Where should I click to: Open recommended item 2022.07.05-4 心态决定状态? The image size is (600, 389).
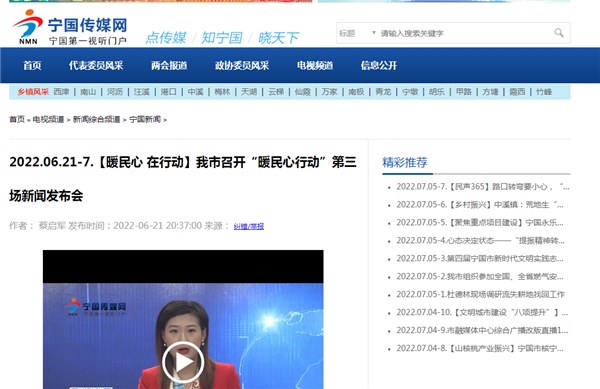click(481, 241)
